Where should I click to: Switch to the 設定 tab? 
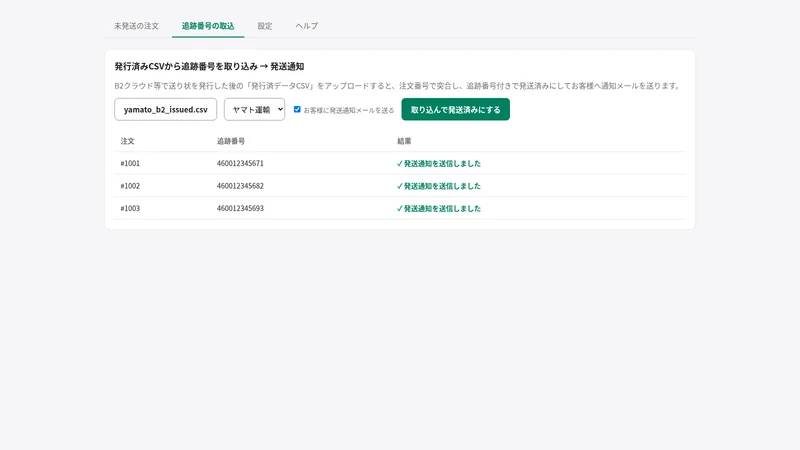tap(265, 26)
